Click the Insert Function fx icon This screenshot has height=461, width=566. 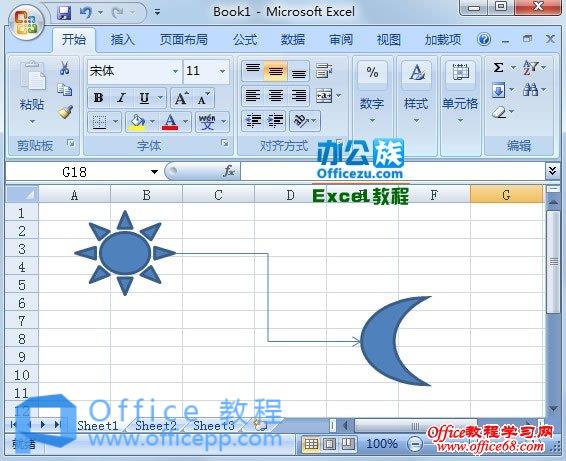[x=229, y=171]
